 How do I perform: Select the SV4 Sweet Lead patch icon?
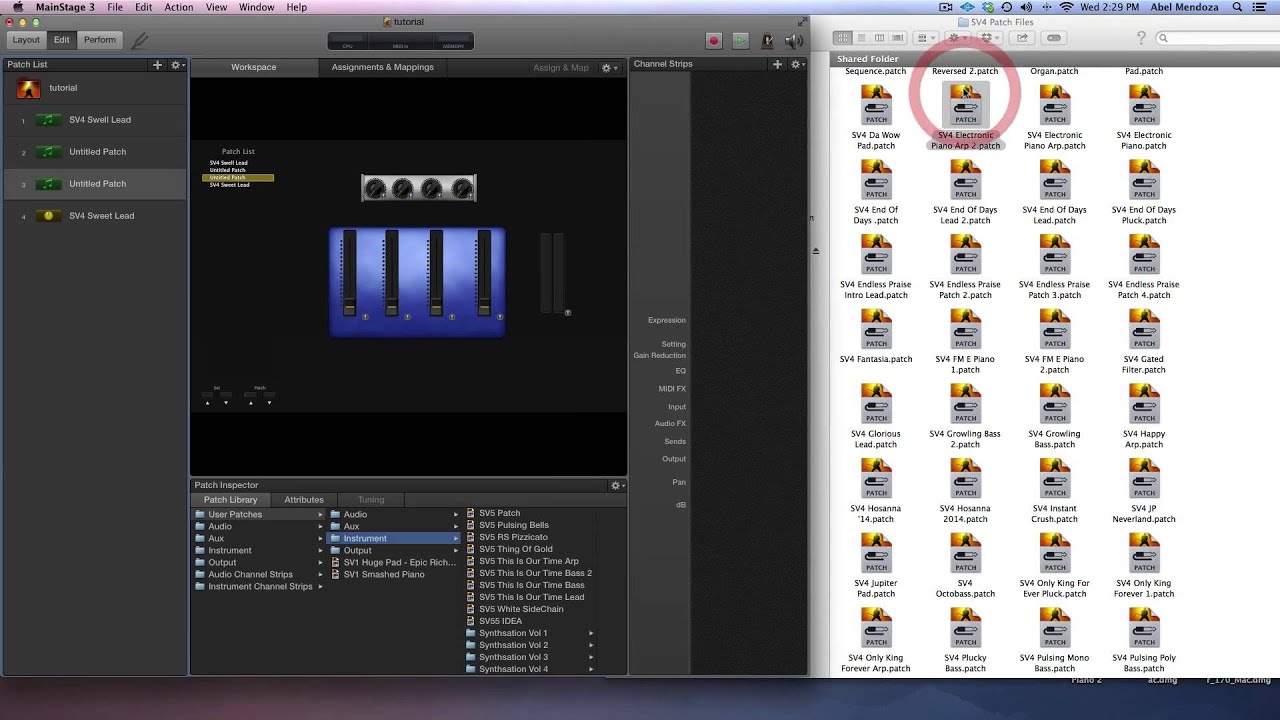point(48,216)
